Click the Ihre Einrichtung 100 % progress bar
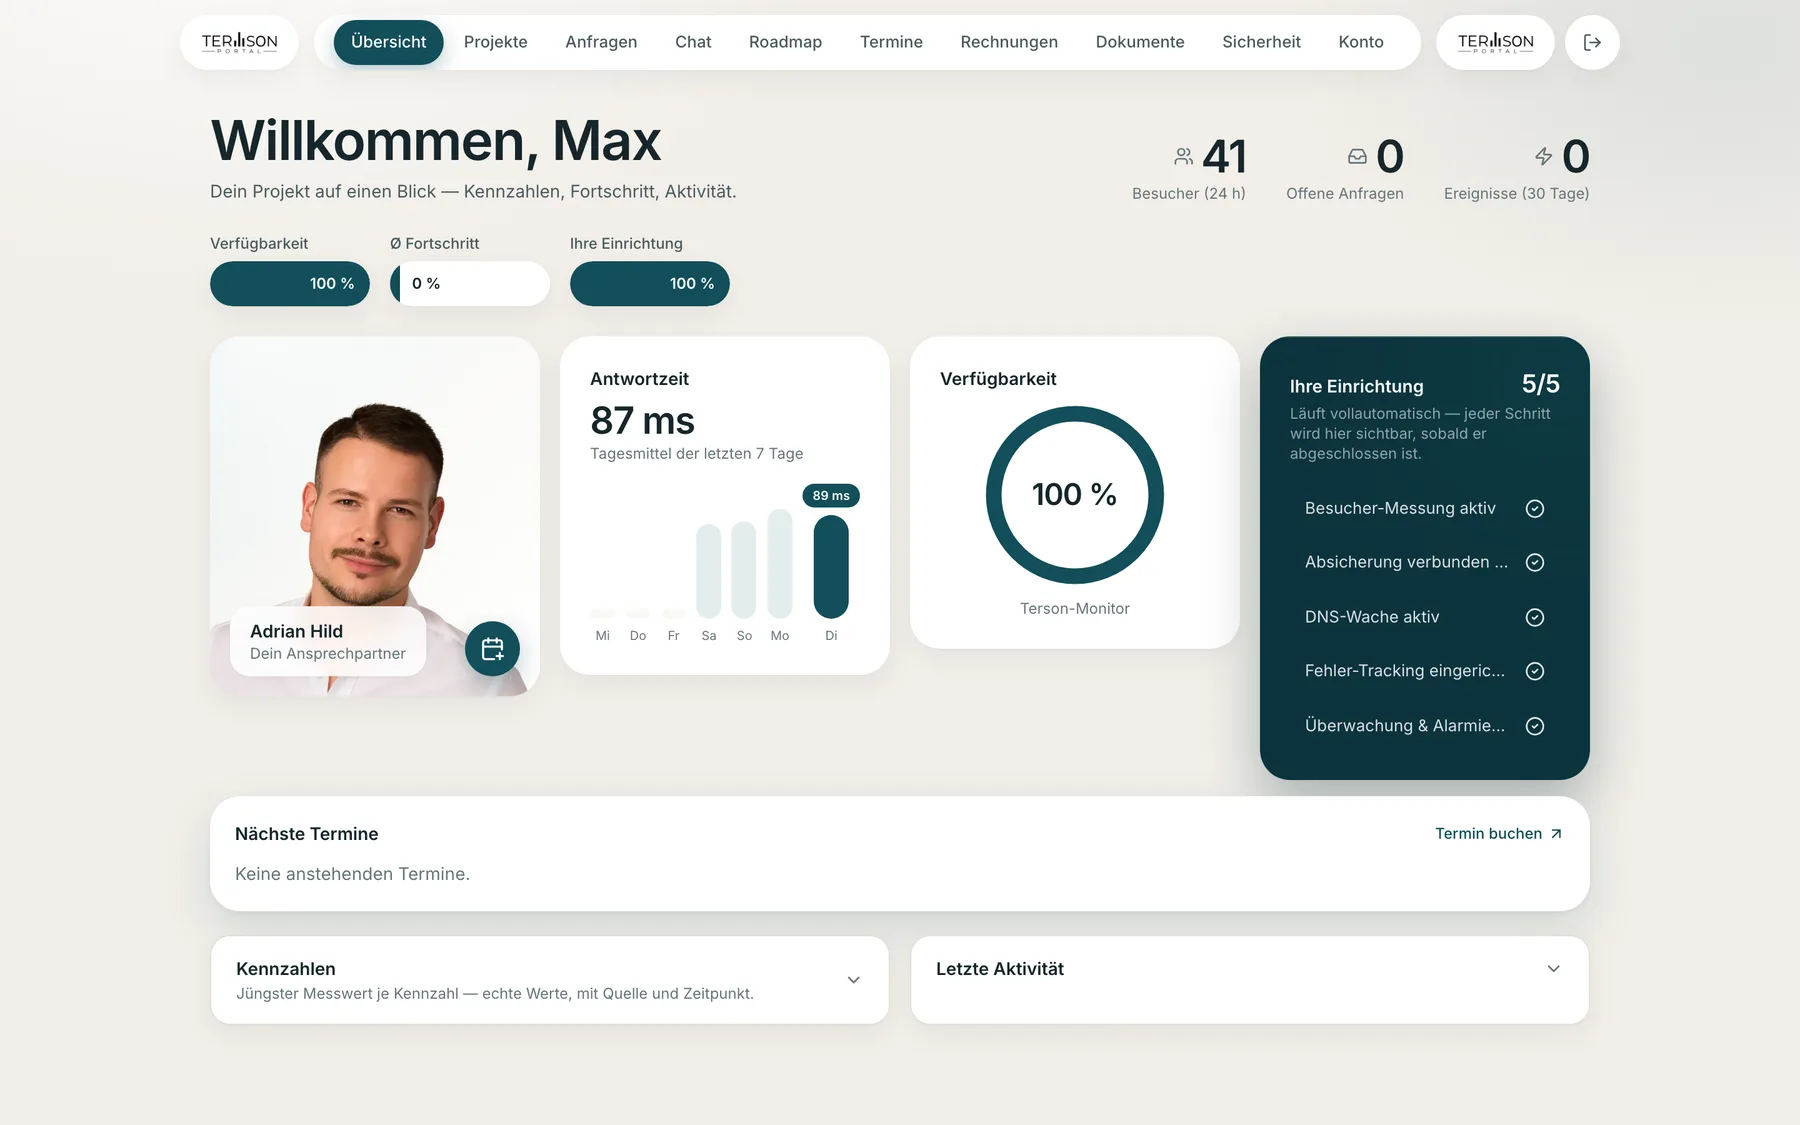 click(x=650, y=284)
